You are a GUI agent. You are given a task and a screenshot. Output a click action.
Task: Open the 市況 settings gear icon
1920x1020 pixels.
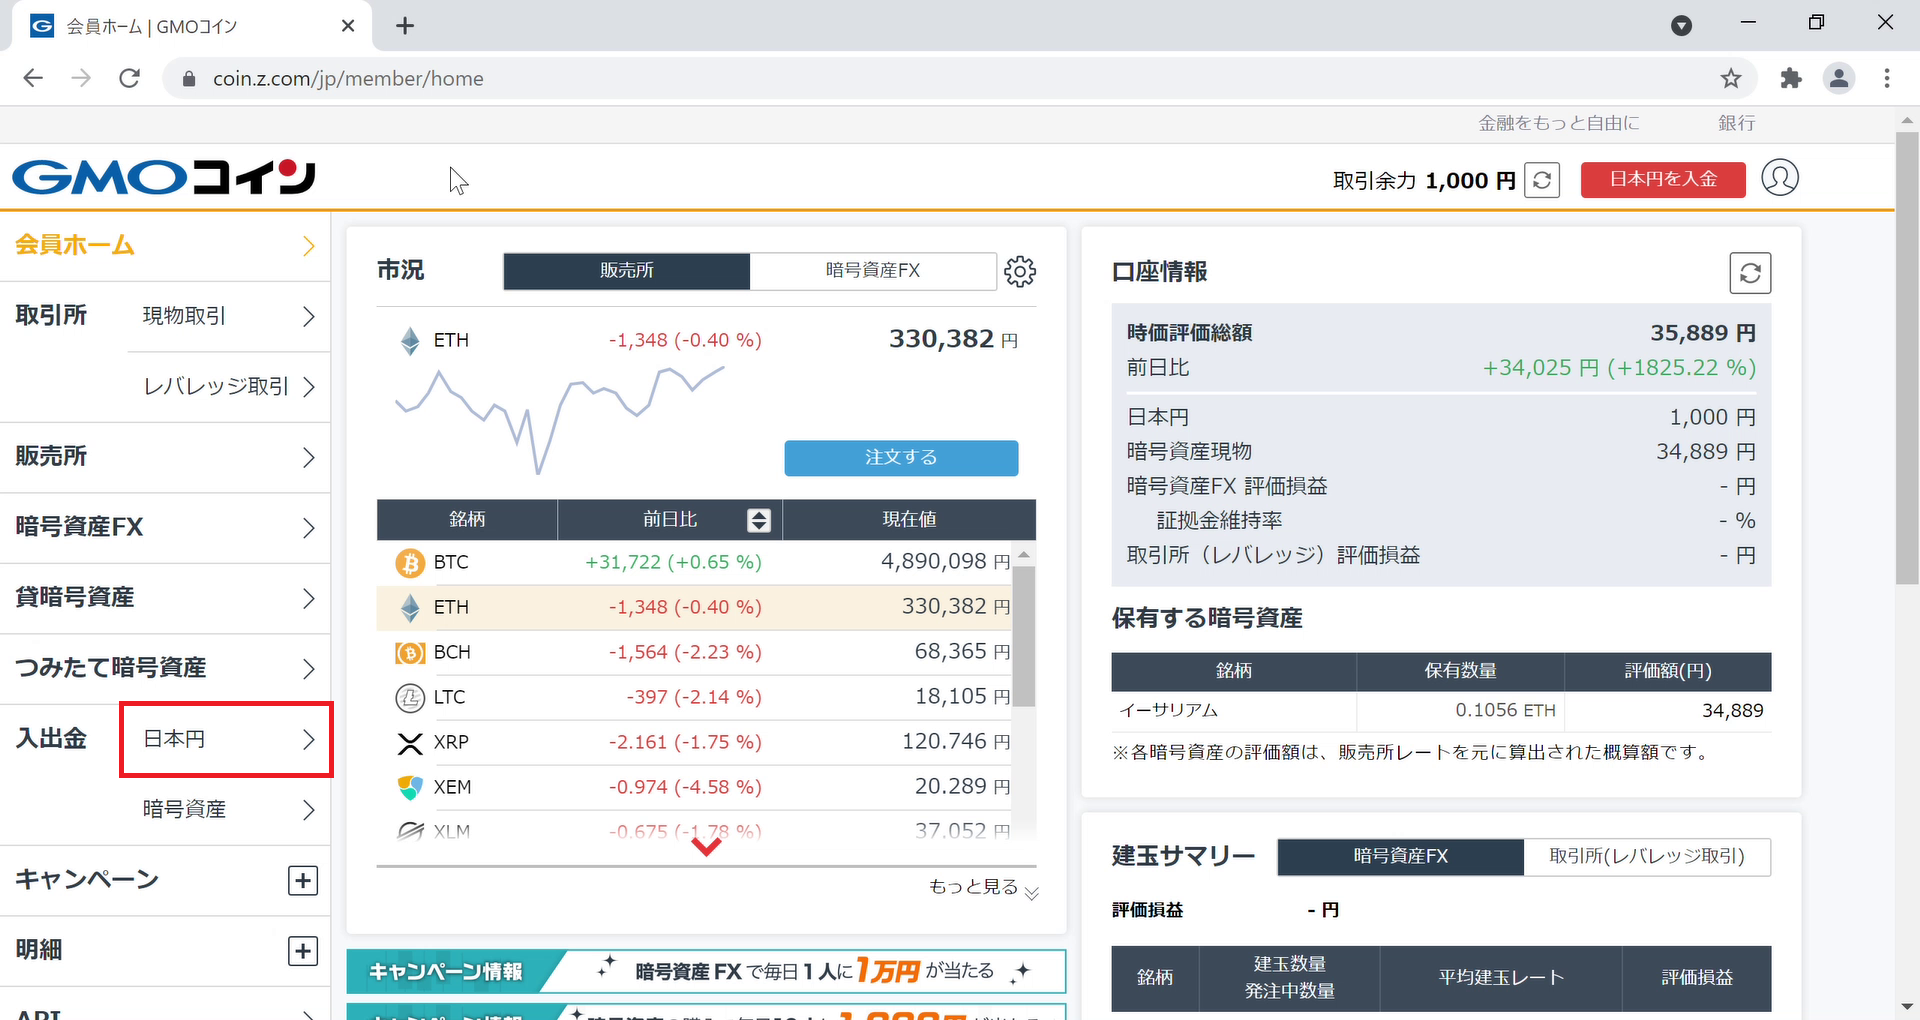point(1020,271)
